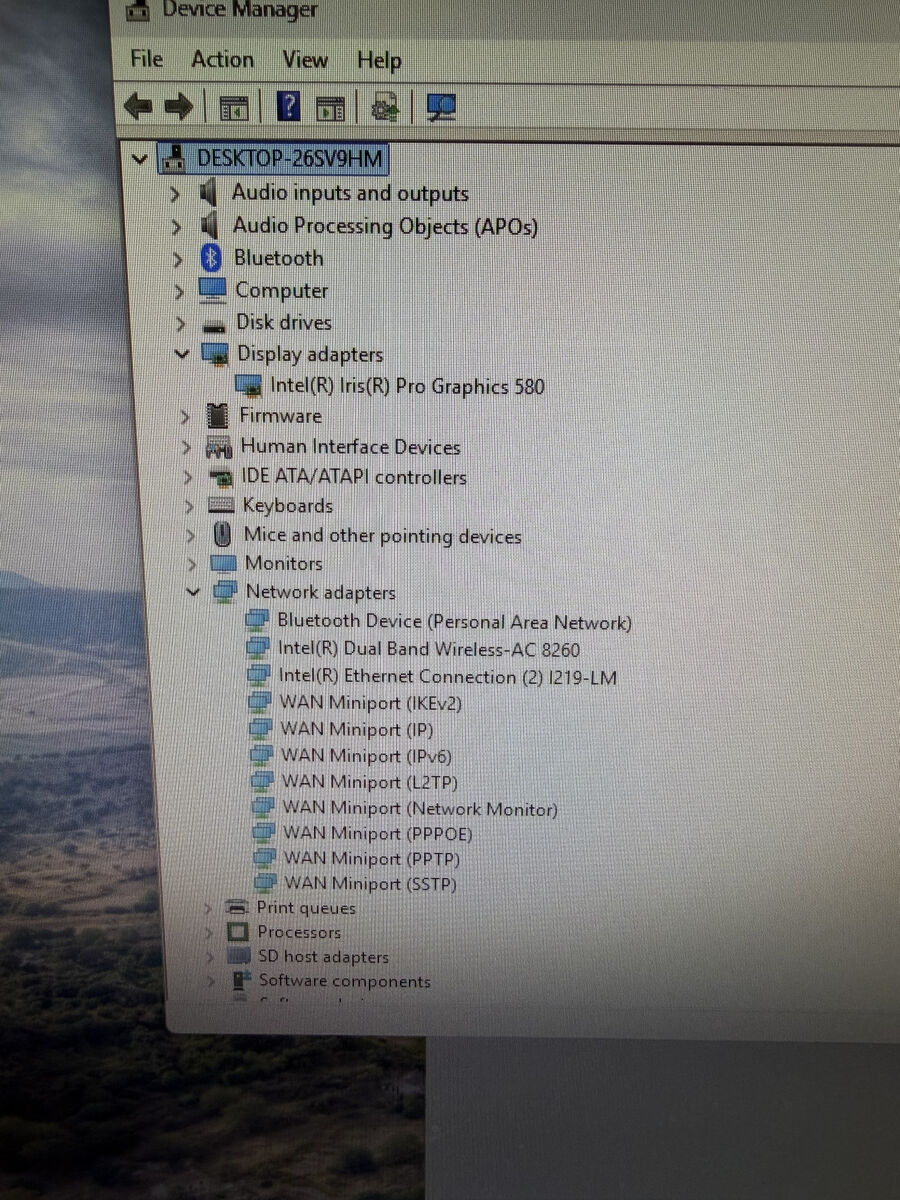This screenshot has width=900, height=1200.
Task: Select WAN Miniport (PPPOE) adapter
Action: 377,833
